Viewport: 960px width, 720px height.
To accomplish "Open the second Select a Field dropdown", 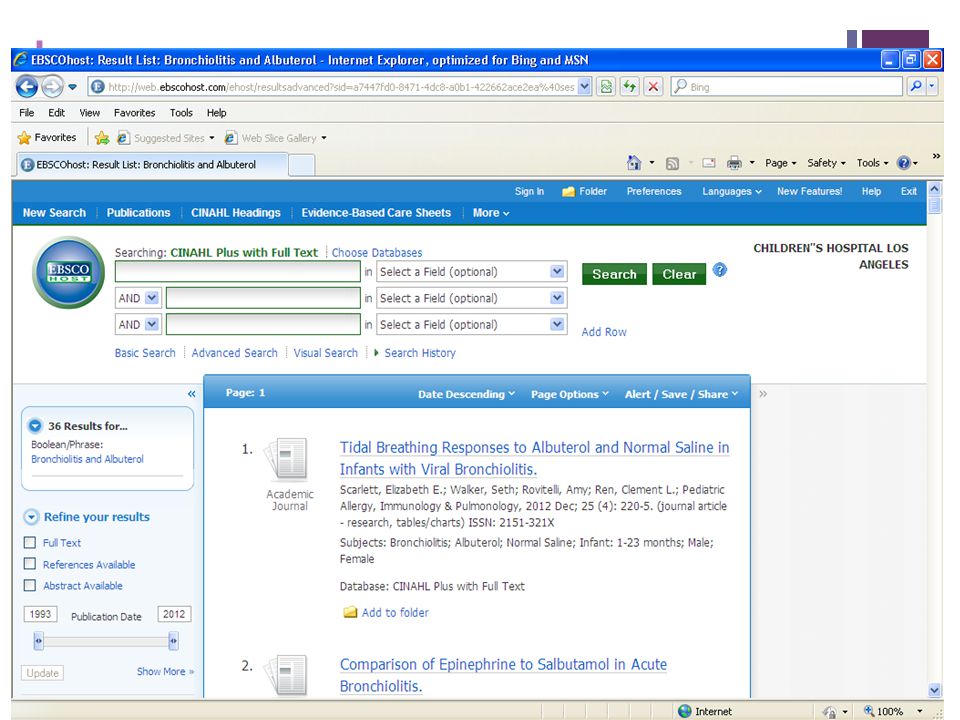I will (x=471, y=298).
